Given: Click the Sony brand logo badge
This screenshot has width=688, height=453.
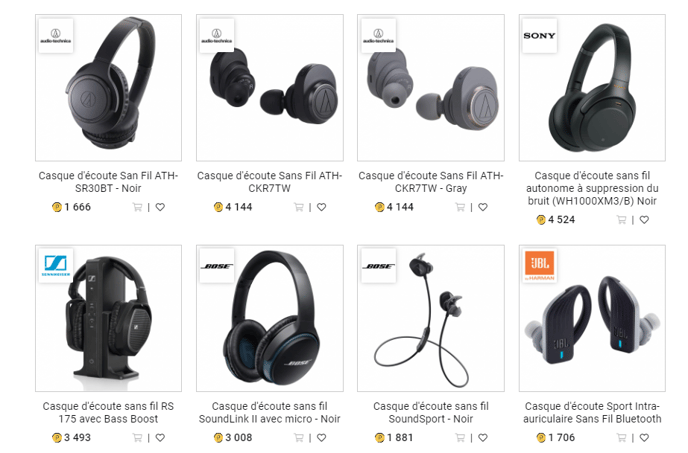Looking at the screenshot, I should pos(539,36).
